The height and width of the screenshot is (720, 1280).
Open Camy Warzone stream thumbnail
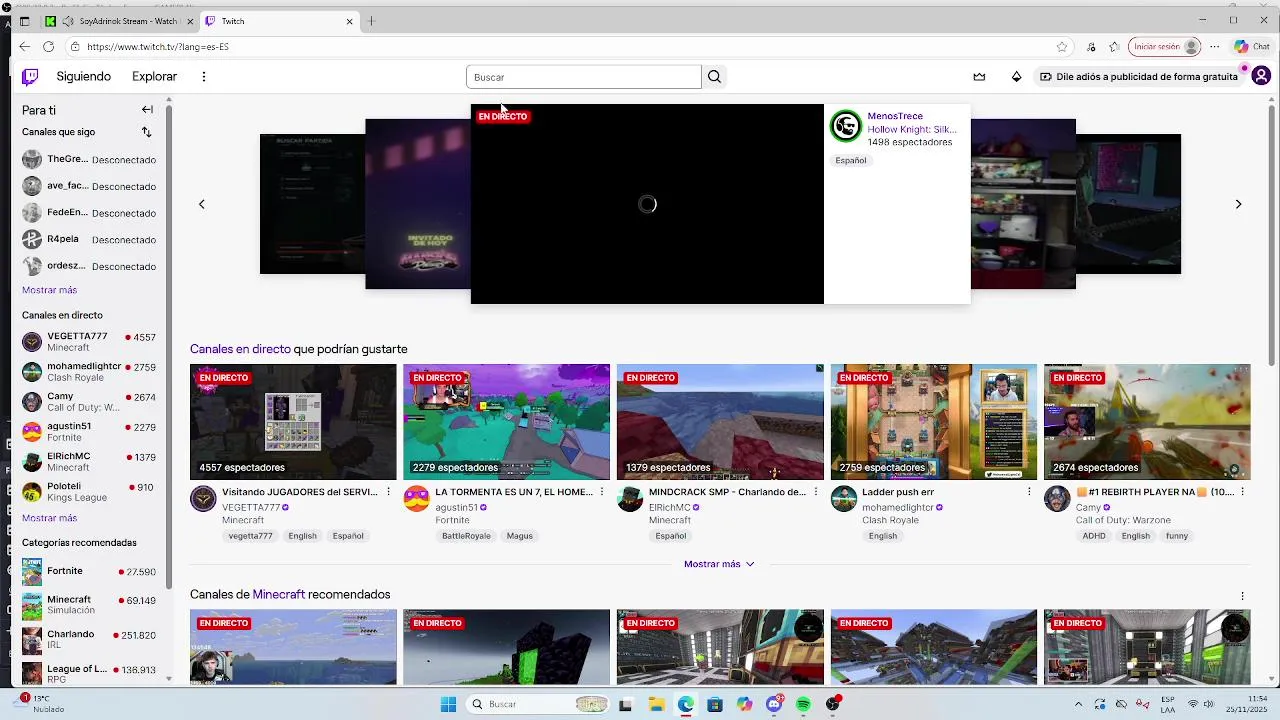pos(1147,422)
